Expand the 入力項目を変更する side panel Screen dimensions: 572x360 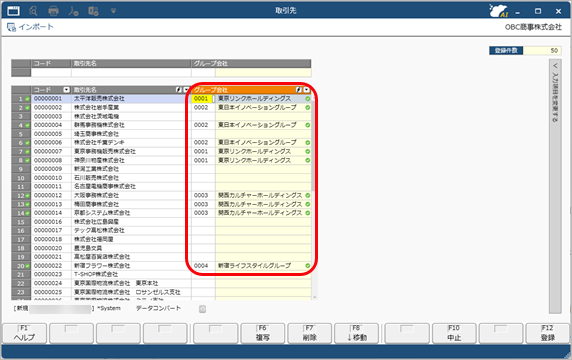point(555,186)
